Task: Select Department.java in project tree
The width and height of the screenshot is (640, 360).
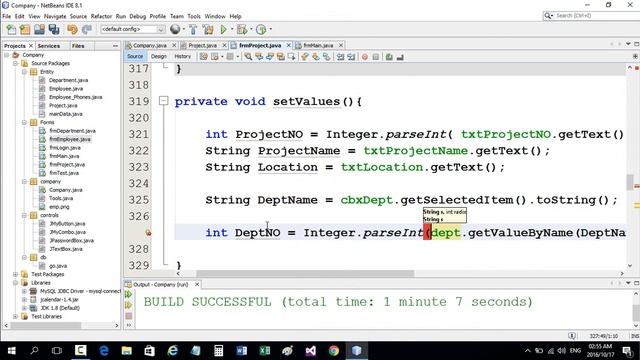Action: tap(68, 80)
